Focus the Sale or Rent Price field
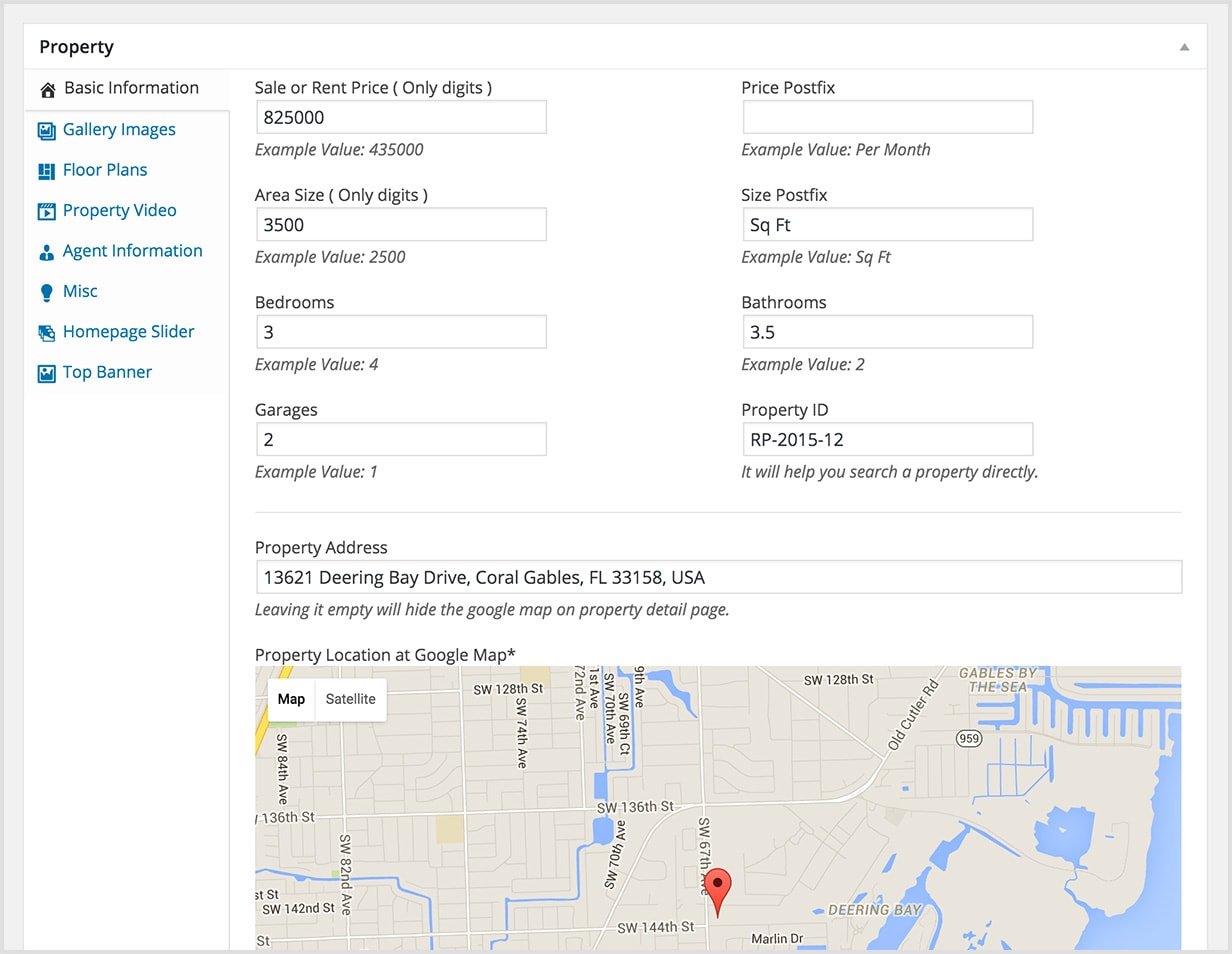 click(401, 117)
